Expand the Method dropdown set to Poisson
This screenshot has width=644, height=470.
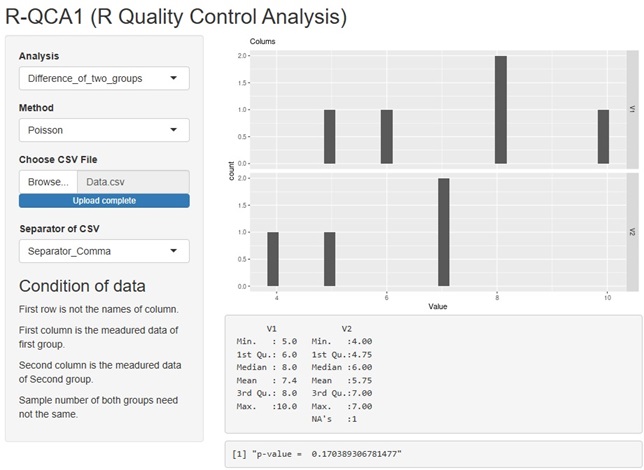pos(104,130)
